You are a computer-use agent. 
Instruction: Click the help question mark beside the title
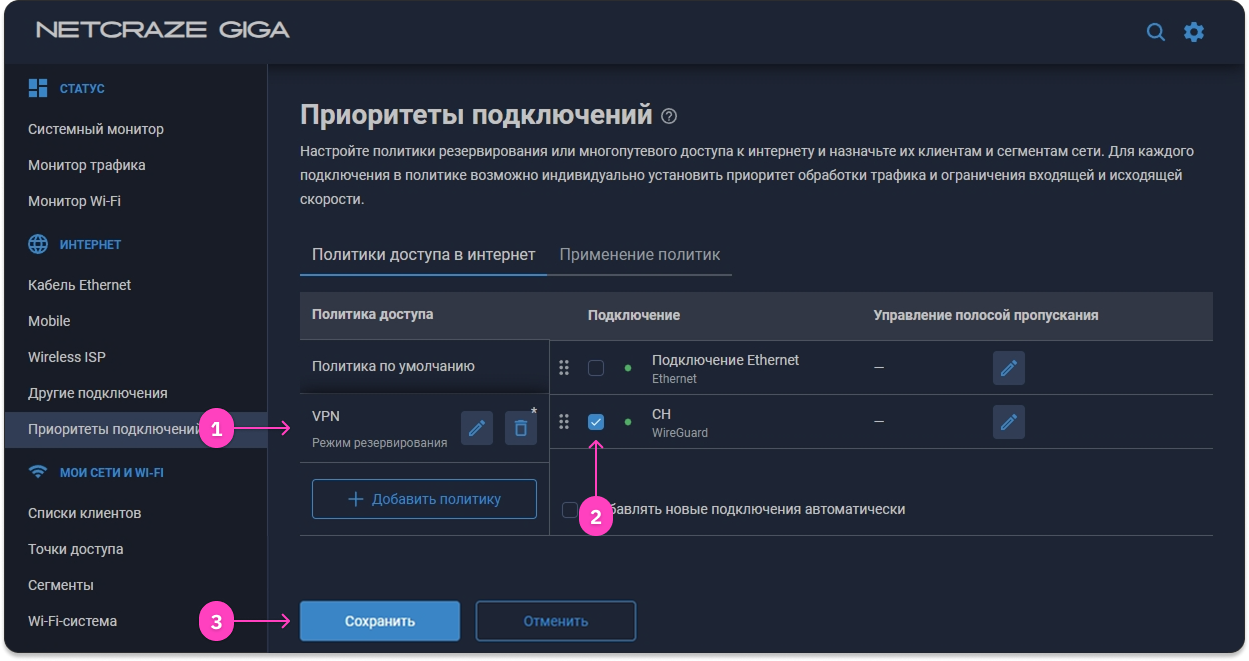(669, 116)
